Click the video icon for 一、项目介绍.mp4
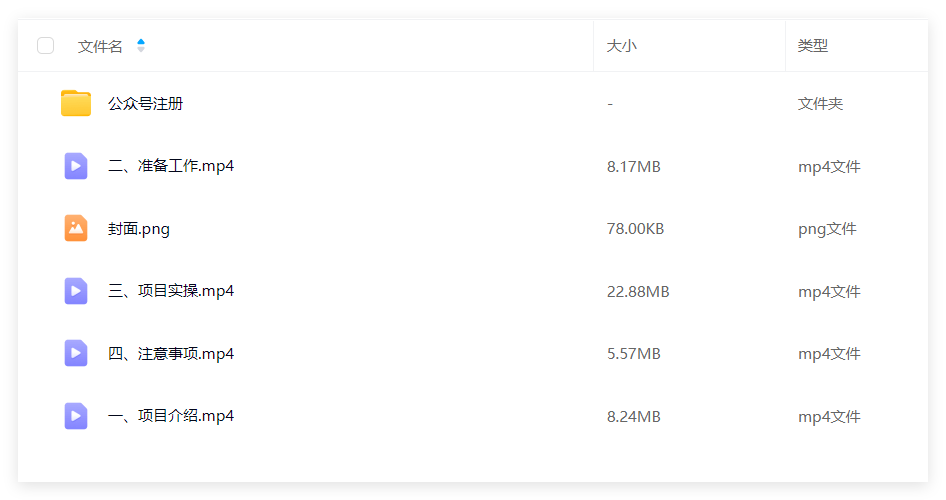The height and width of the screenshot is (500, 946). click(x=76, y=416)
